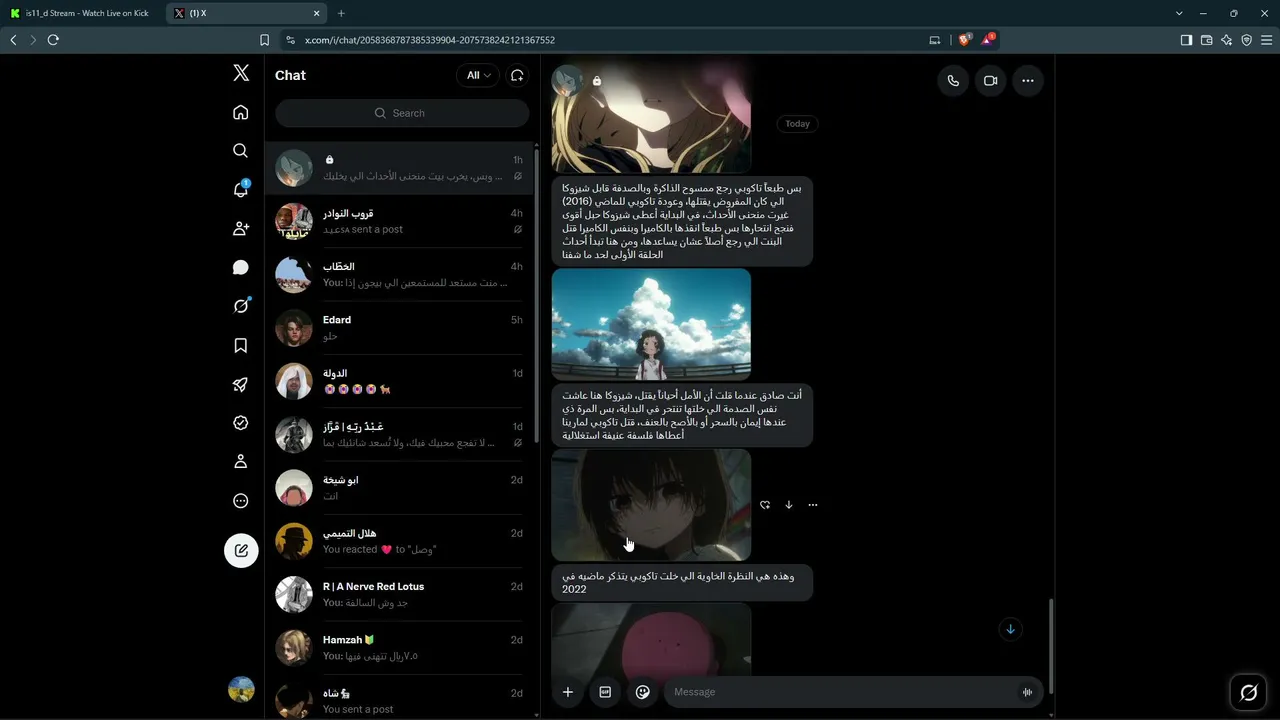Open the الخطّاب conversation

point(401,275)
